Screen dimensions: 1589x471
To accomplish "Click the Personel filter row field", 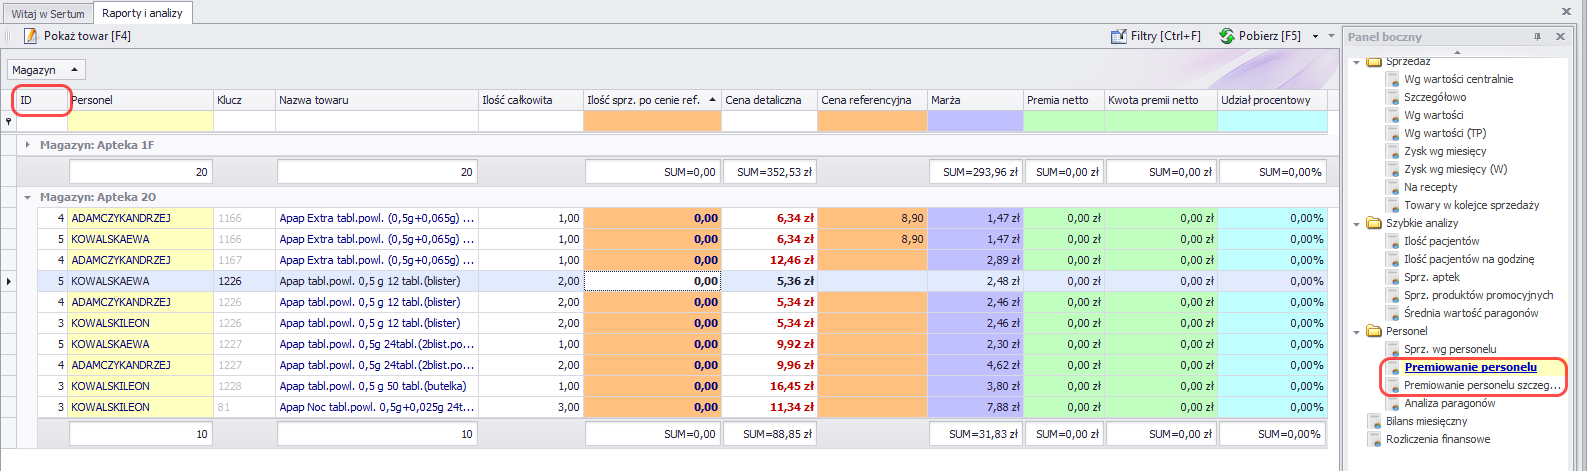I will click(141, 121).
